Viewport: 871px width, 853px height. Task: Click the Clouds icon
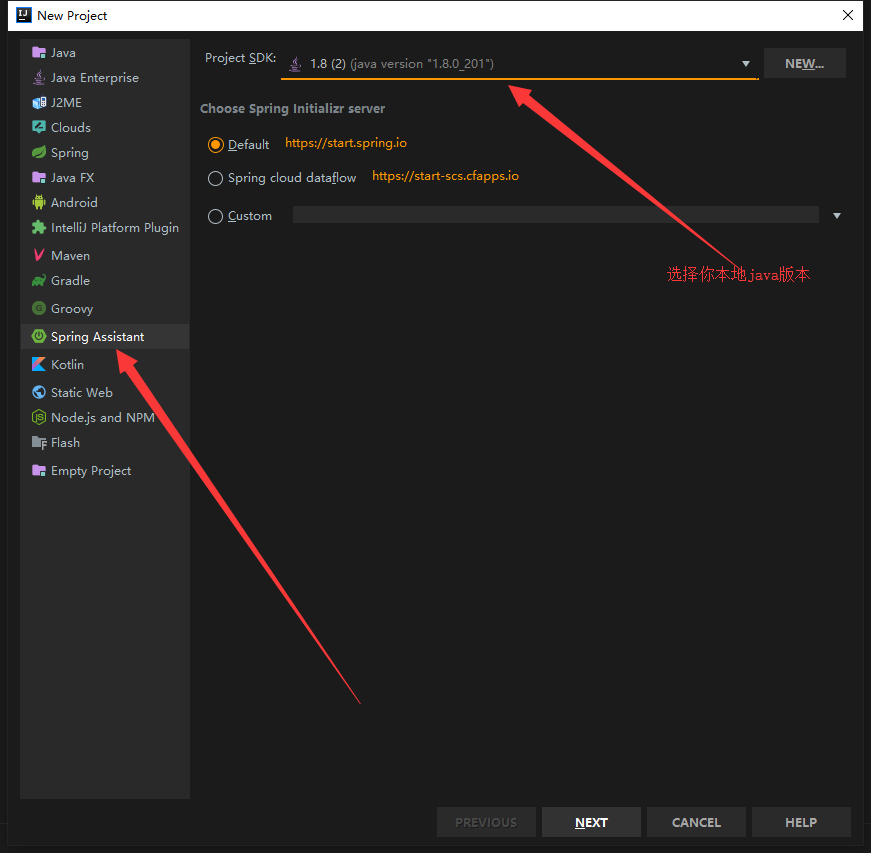(38, 127)
